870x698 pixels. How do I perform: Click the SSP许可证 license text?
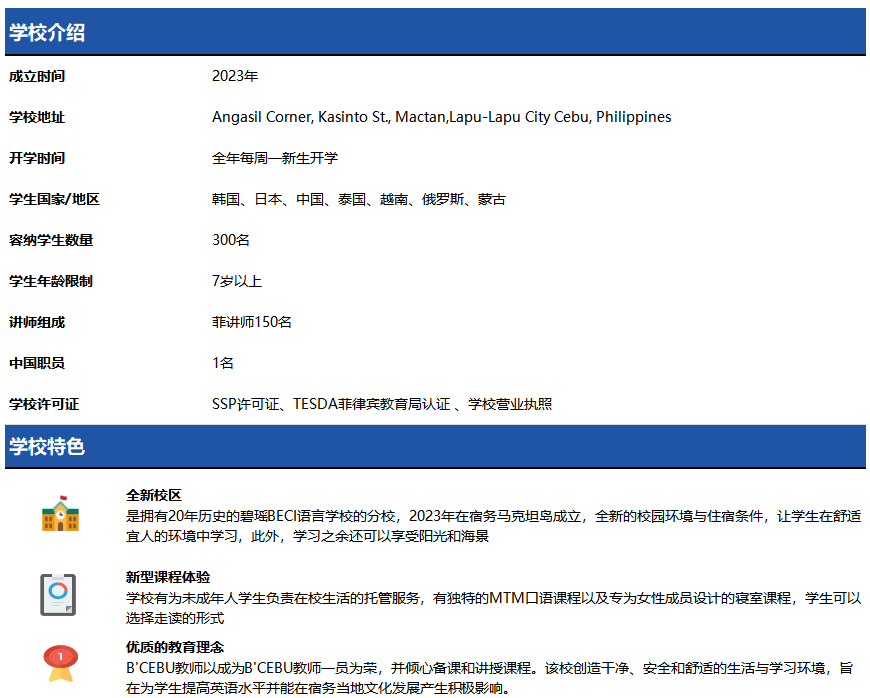click(x=382, y=404)
